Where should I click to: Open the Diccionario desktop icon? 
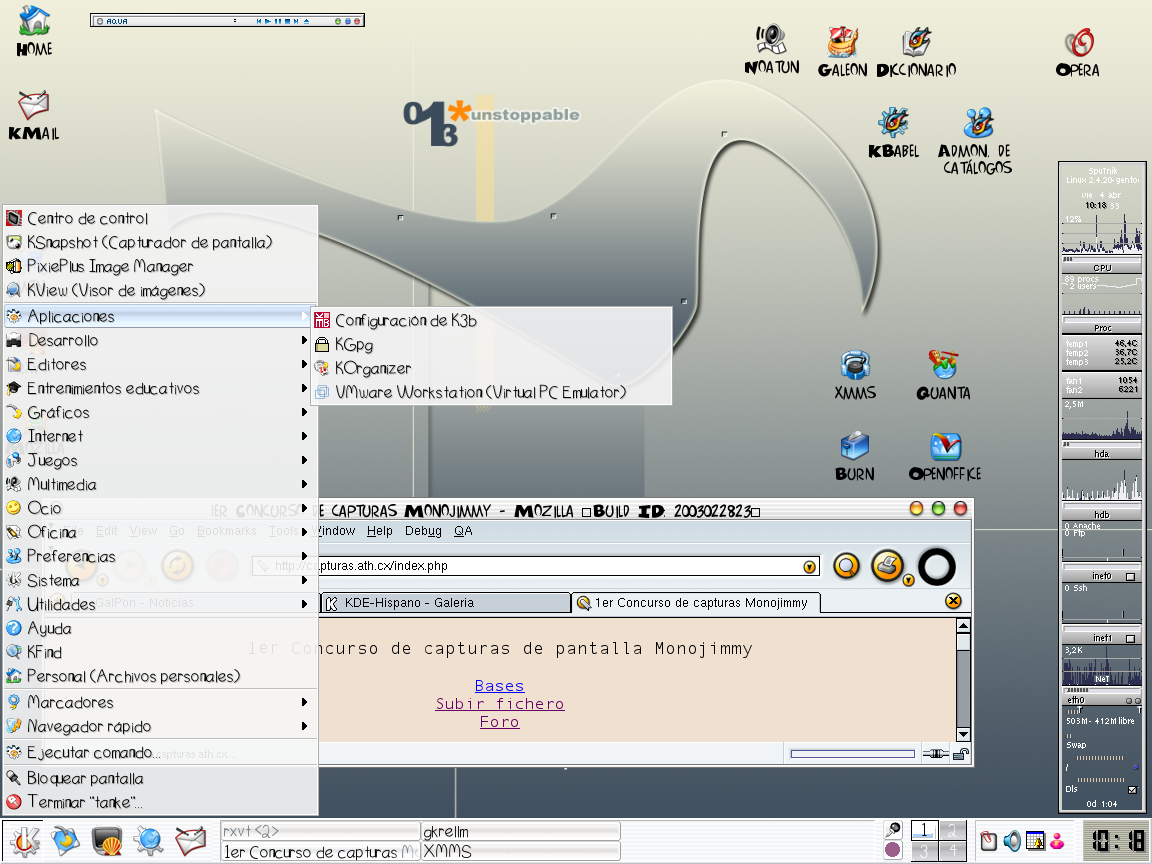[x=916, y=52]
